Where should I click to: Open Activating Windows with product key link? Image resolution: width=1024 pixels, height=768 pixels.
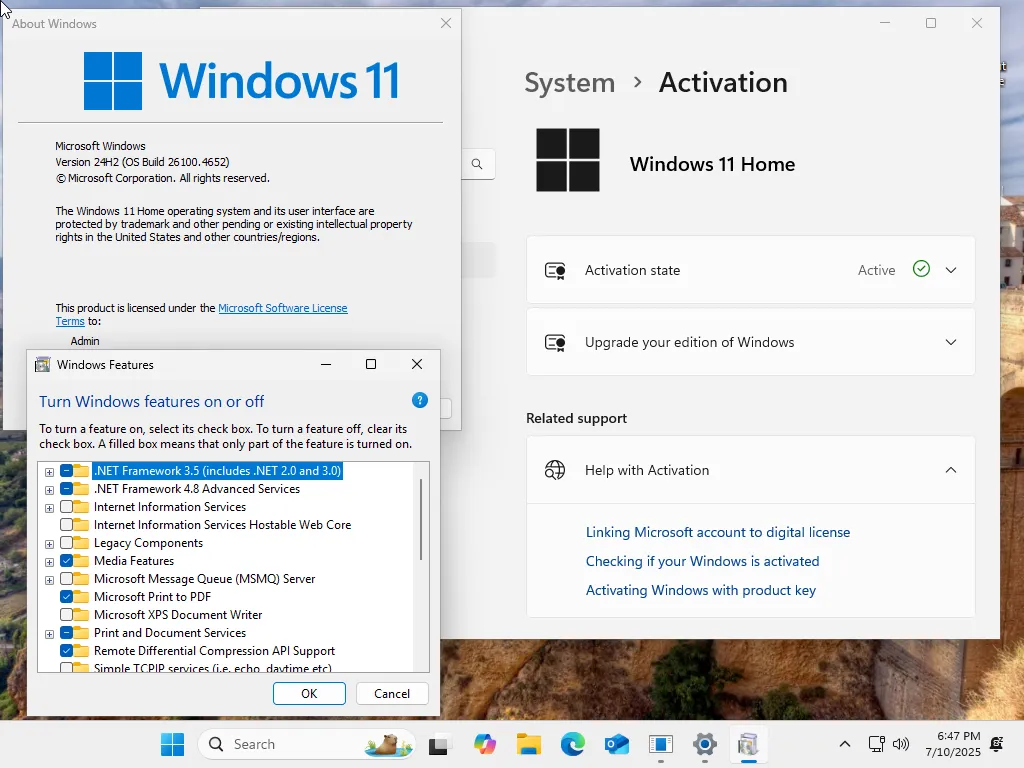(701, 590)
